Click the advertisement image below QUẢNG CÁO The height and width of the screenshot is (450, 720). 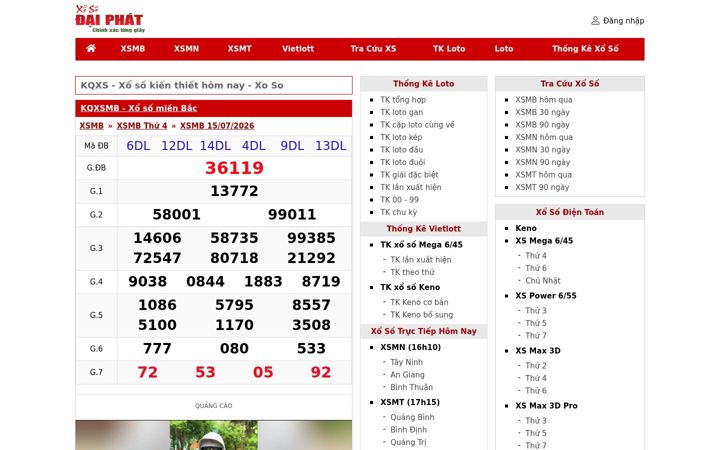[214, 435]
